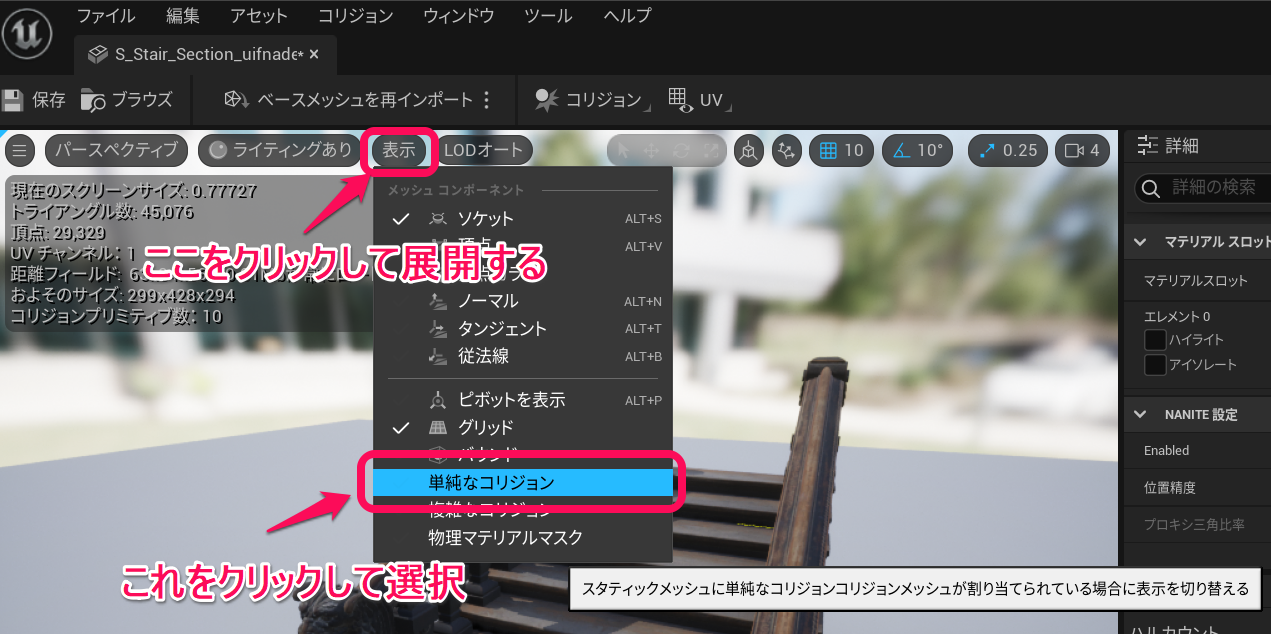The image size is (1271, 634).
Task: Click the 現在のスクリーンサイズ stat text
Action: tap(133, 190)
